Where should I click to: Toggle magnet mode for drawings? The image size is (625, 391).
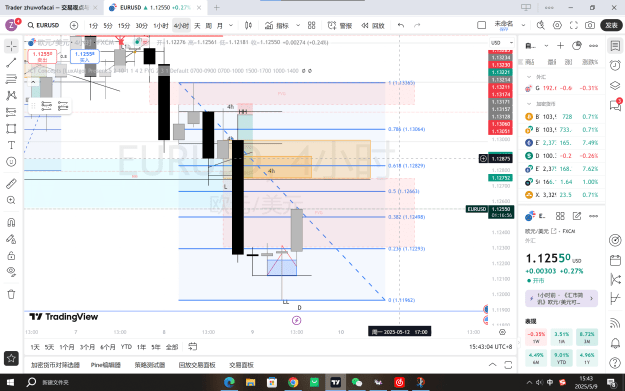pyautogui.click(x=11, y=222)
